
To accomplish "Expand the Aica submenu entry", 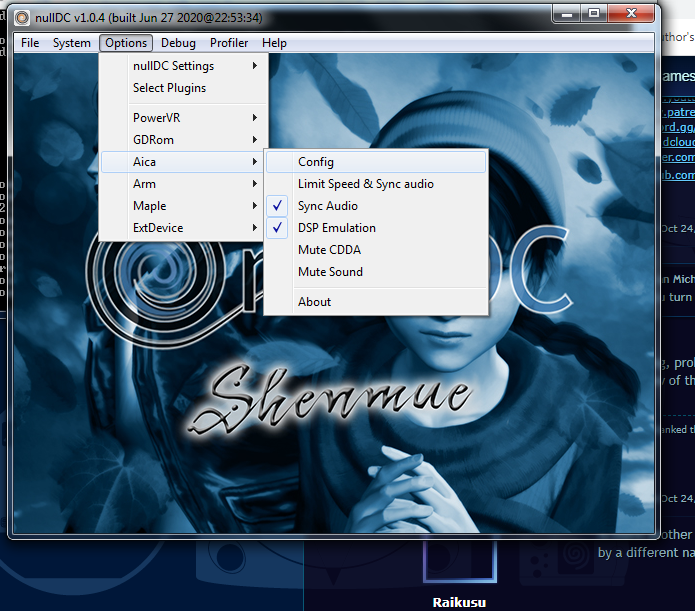I will (184, 162).
